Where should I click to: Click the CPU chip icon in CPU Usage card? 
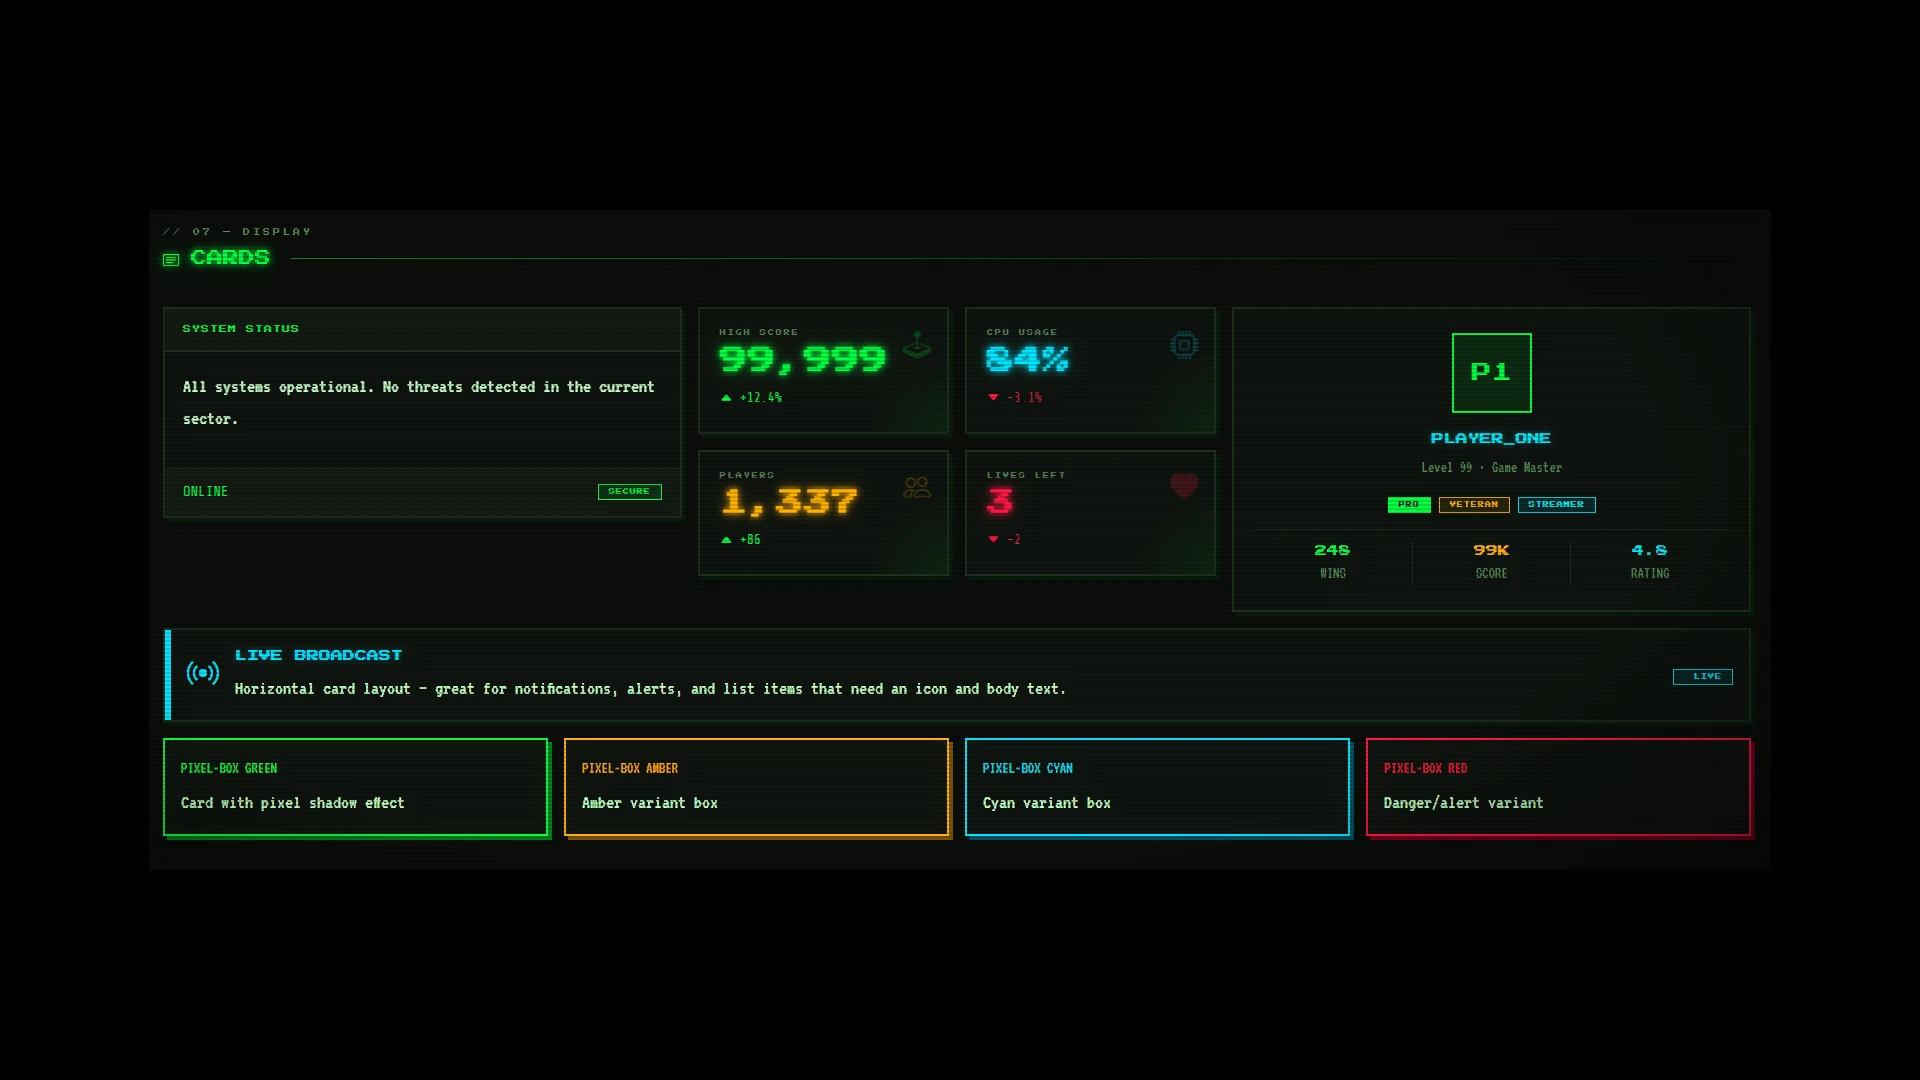(1184, 345)
